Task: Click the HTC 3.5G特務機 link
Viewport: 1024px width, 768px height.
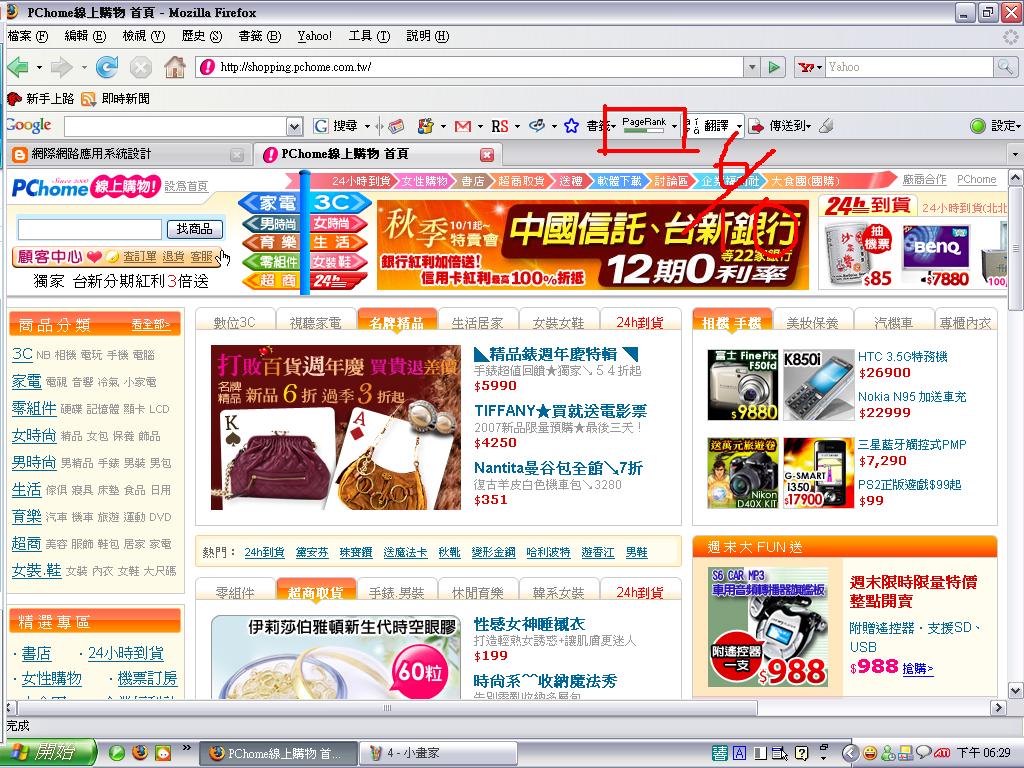Action: [x=903, y=357]
